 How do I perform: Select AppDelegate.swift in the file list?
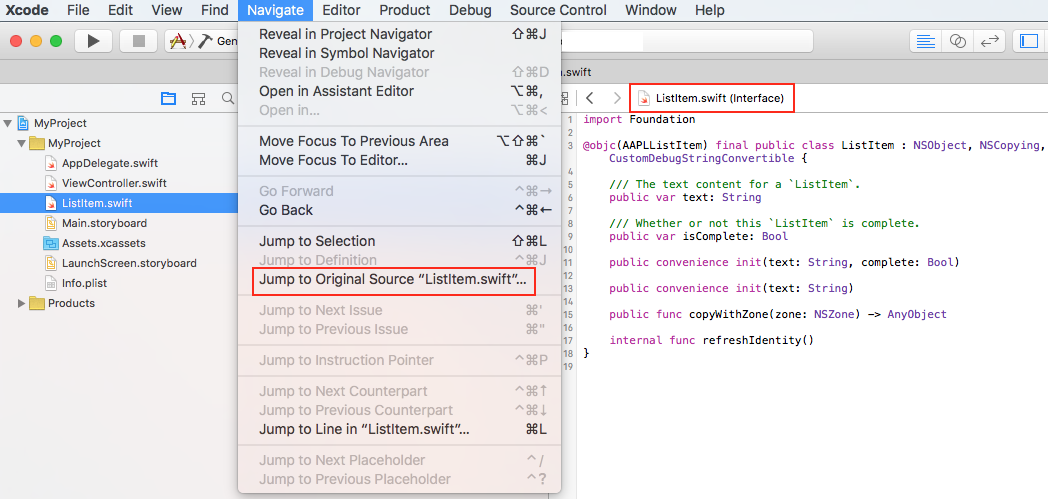tap(109, 163)
